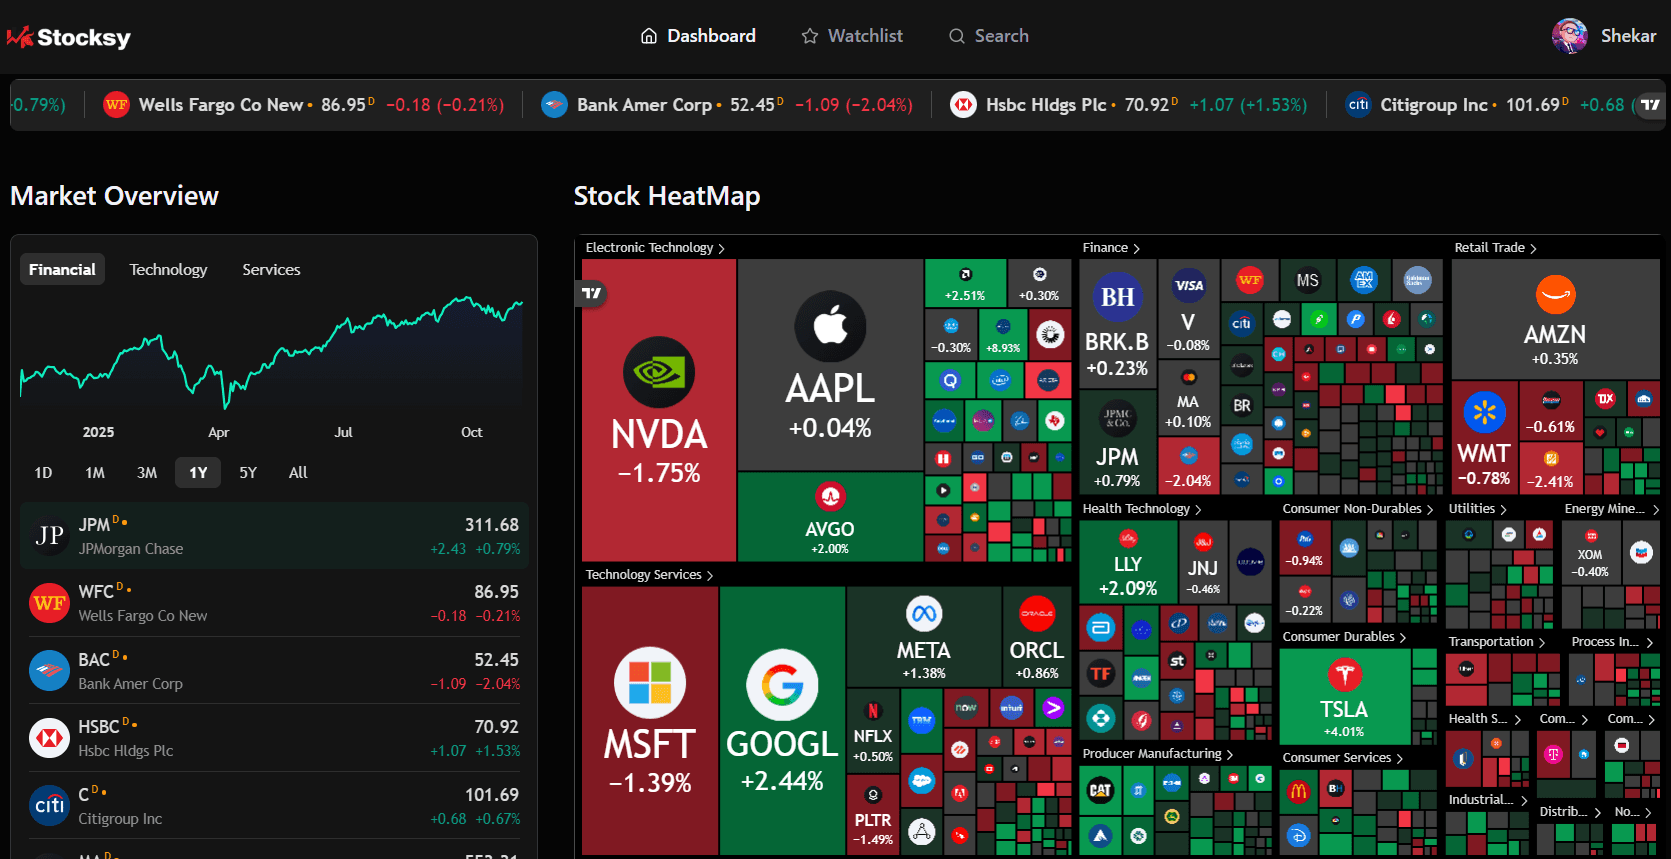This screenshot has width=1671, height=859.
Task: Click the GOOGL heatmap tile
Action: [782, 720]
